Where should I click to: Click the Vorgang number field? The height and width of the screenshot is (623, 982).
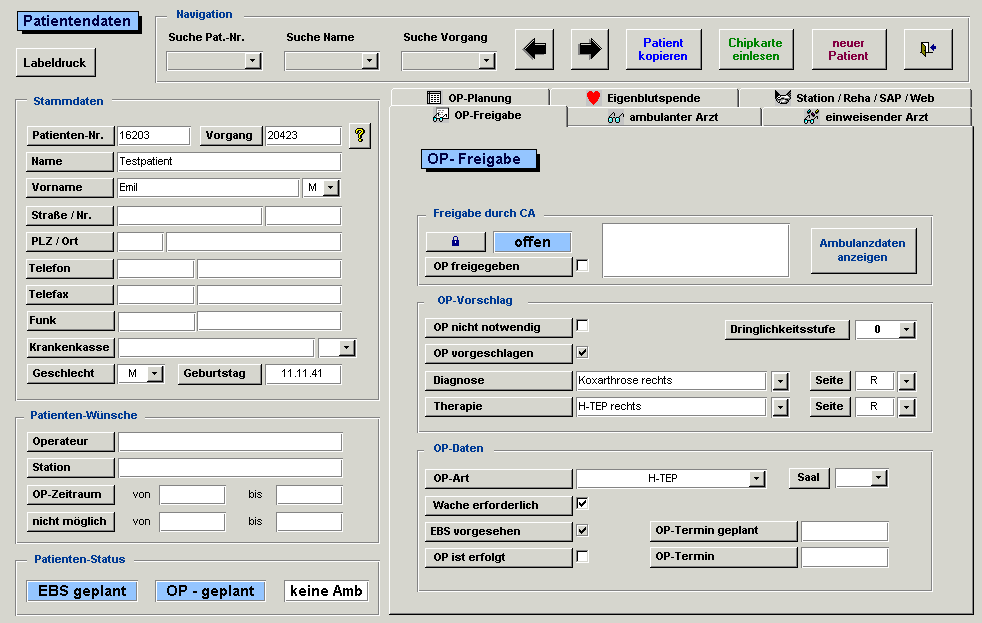[303, 135]
